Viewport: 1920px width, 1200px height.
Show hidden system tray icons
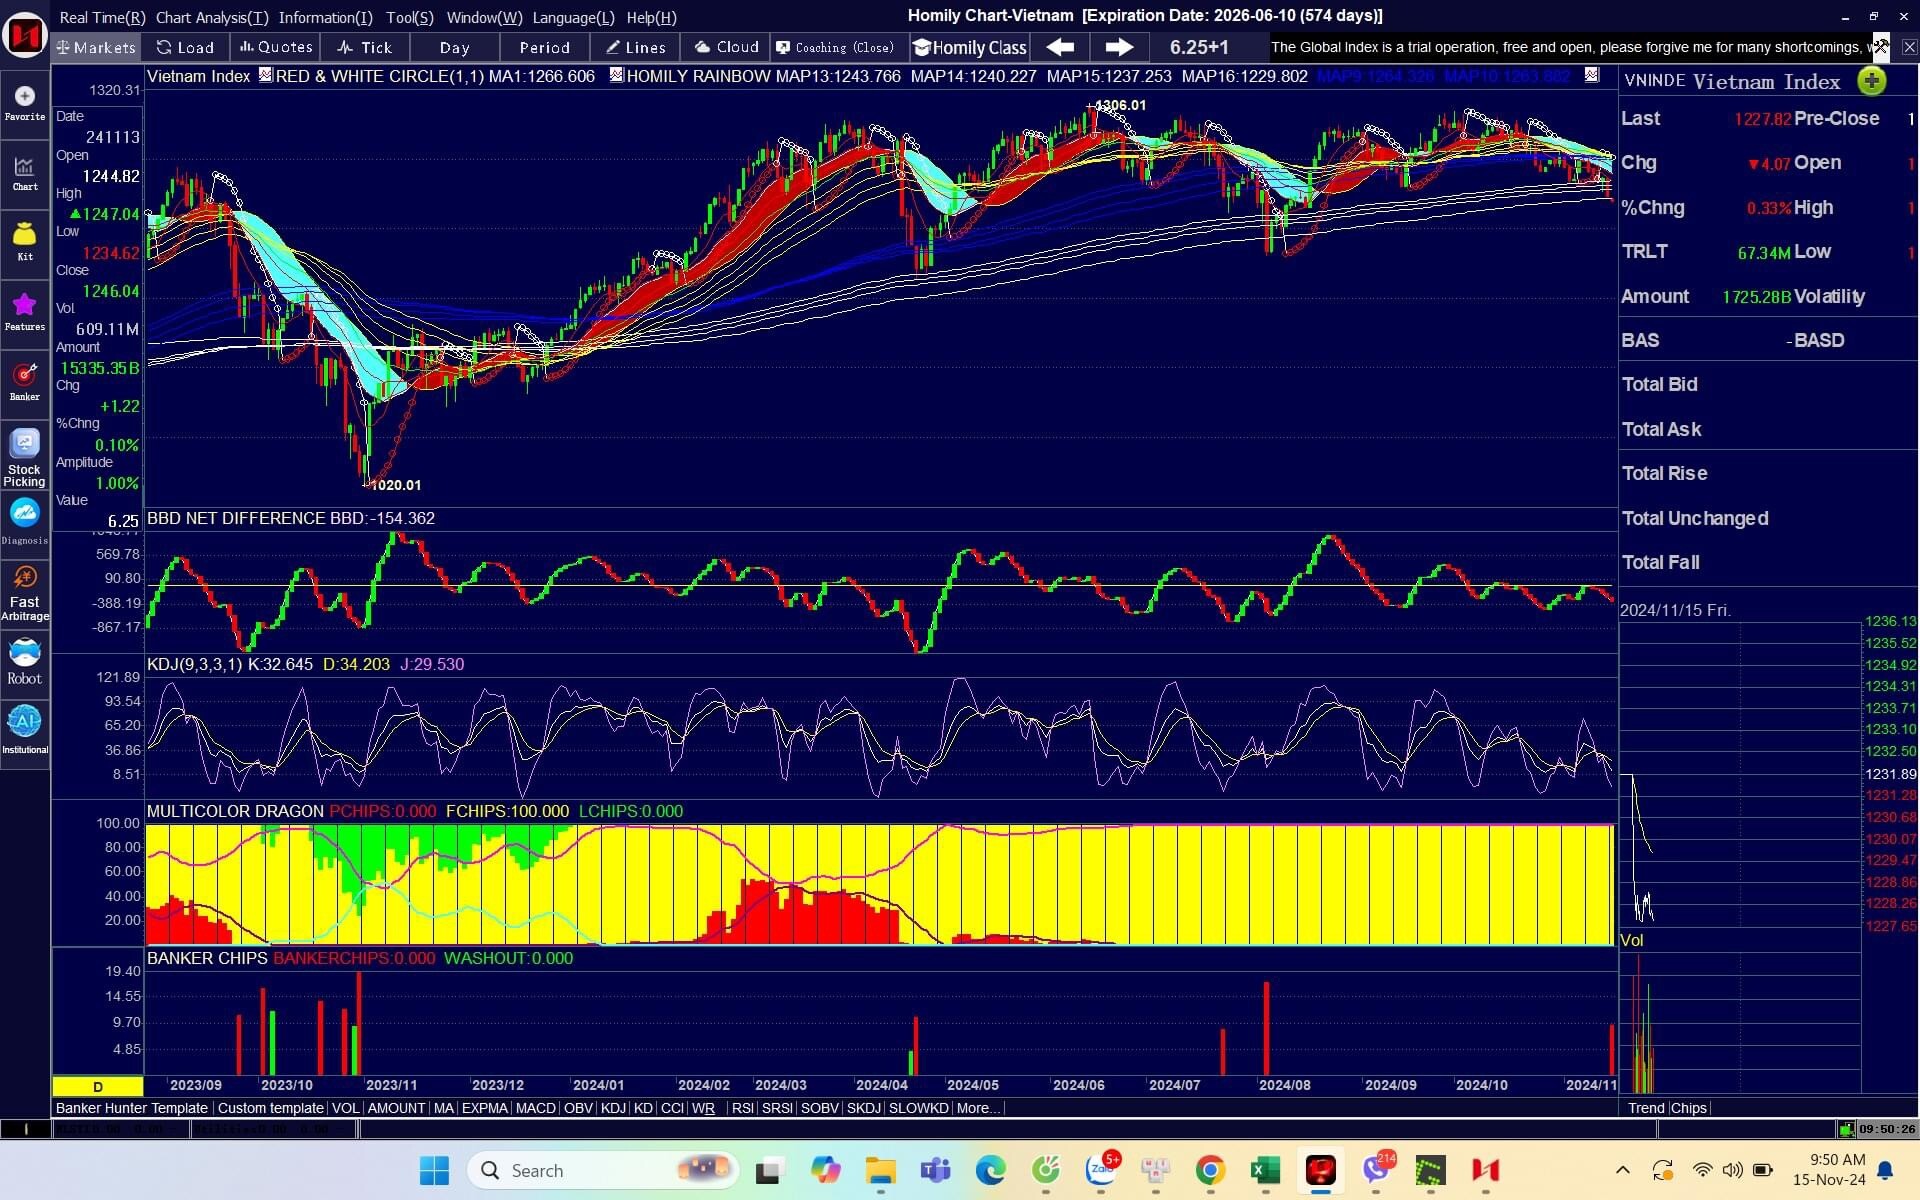click(1622, 1170)
